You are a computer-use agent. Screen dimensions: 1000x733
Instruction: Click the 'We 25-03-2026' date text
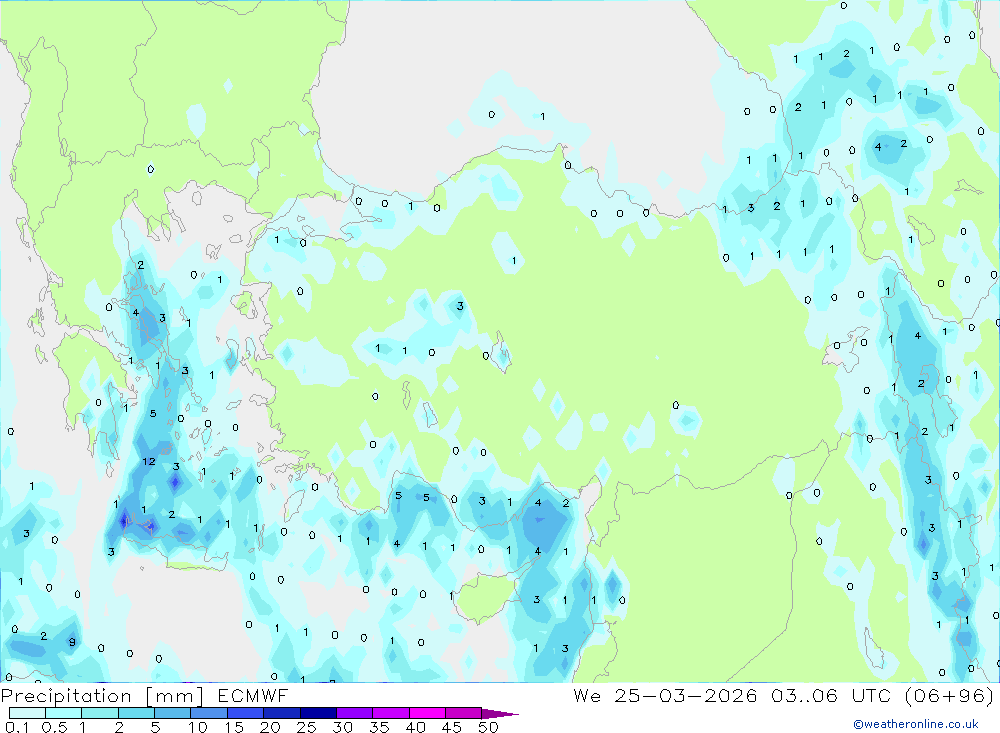(x=665, y=696)
